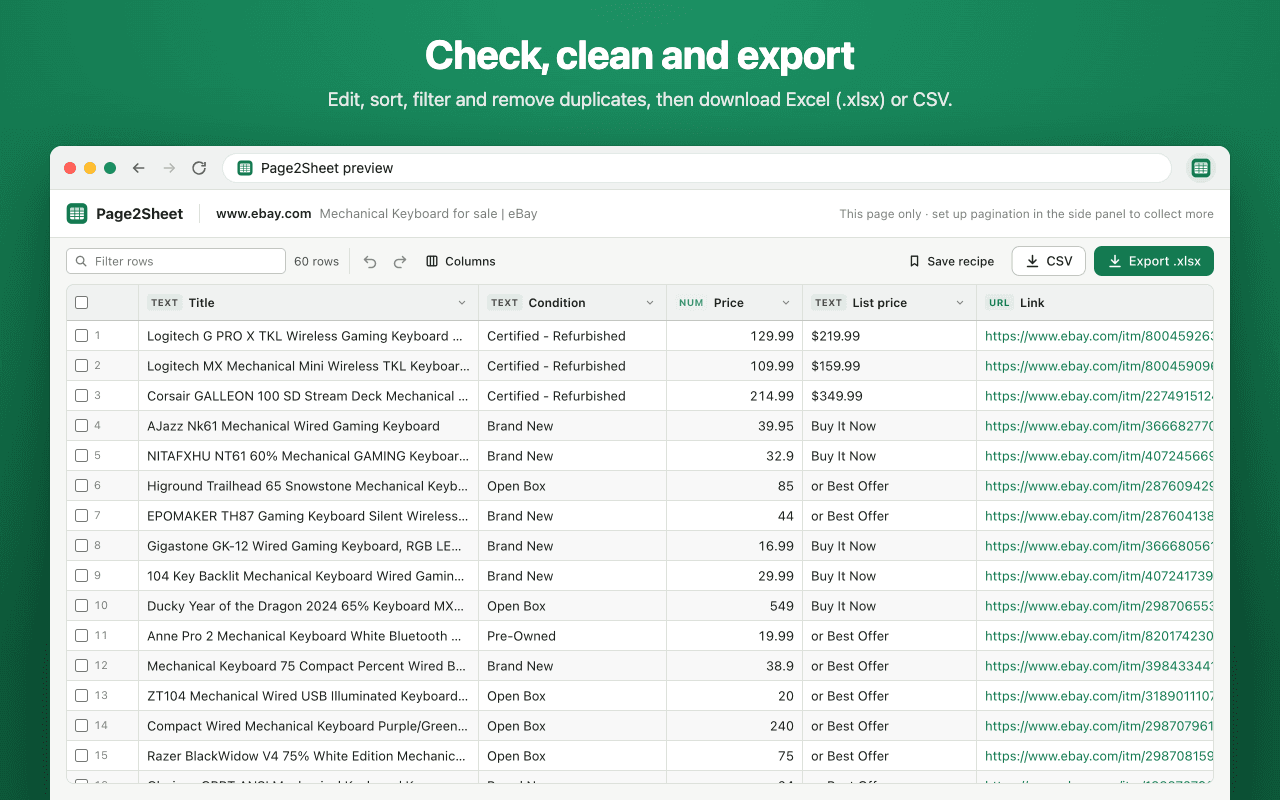The height and width of the screenshot is (800, 1280).
Task: Click the price cell showing 38.9
Action: (x=734, y=666)
